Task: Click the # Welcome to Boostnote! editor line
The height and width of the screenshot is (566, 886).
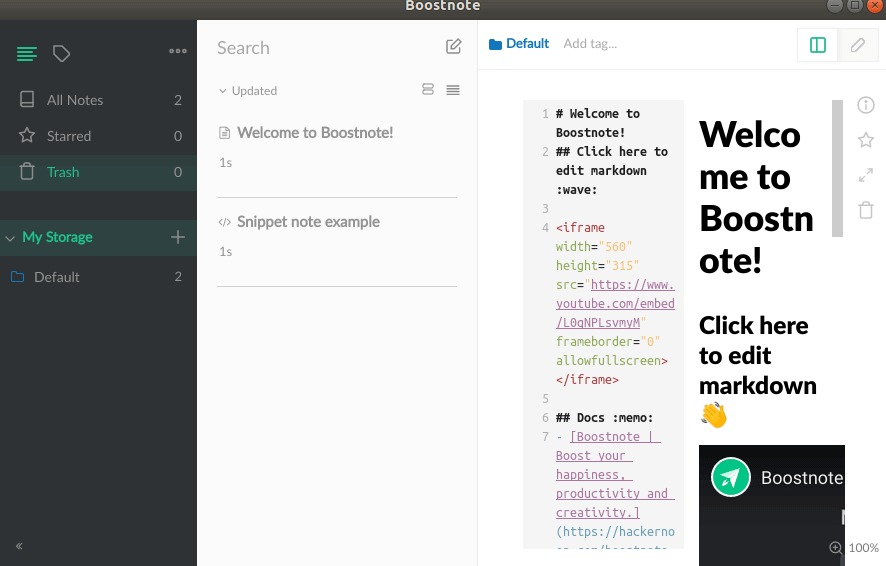Action: 597,123
